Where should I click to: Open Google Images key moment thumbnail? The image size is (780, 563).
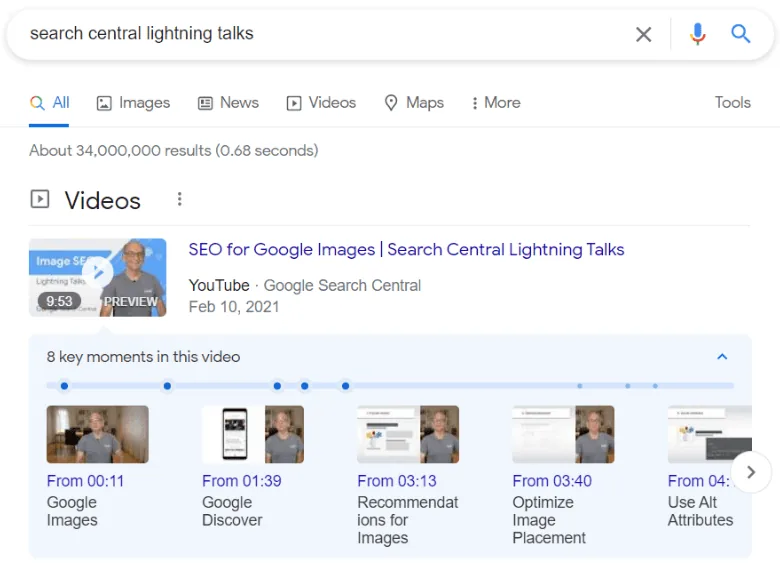(98, 434)
